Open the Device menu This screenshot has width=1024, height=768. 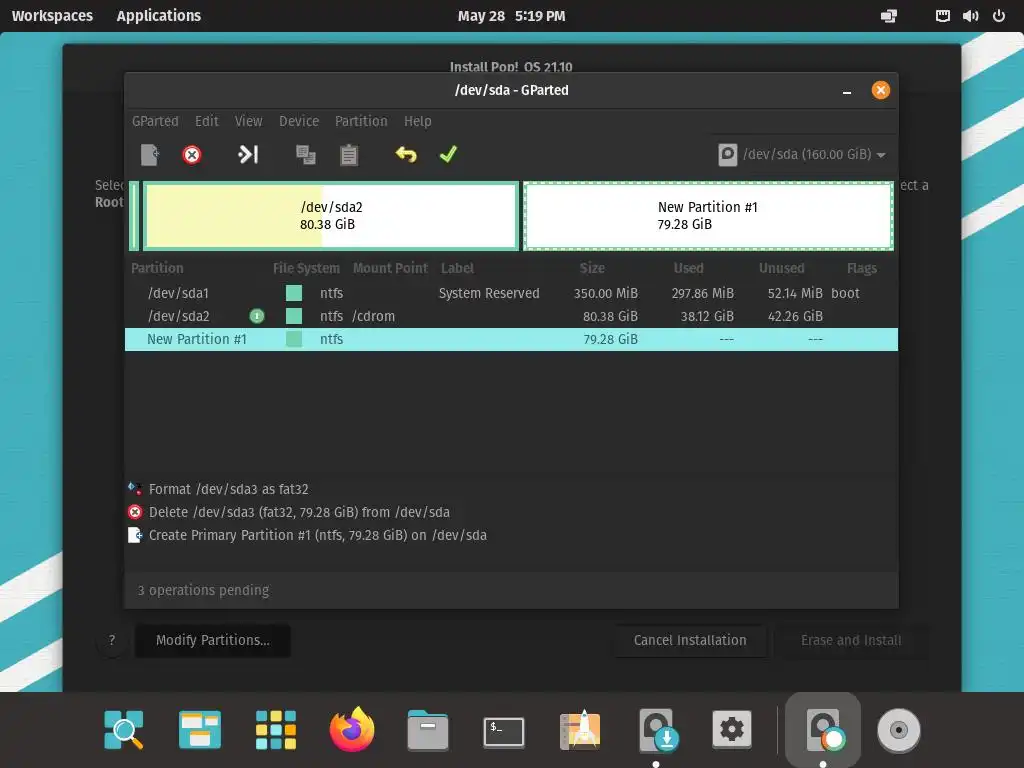click(298, 121)
